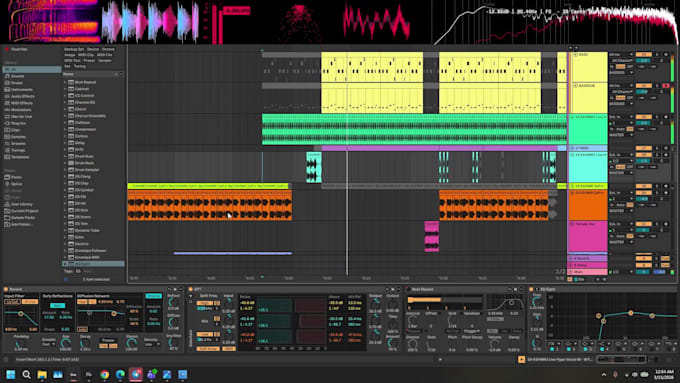Show hidden system tray icons
Screen dimensions: 680x383
point(604,374)
